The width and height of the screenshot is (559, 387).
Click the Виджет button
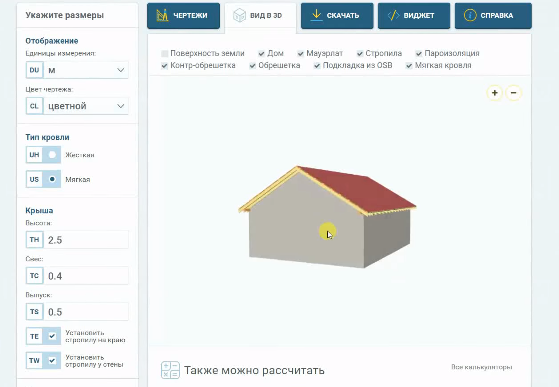(414, 16)
